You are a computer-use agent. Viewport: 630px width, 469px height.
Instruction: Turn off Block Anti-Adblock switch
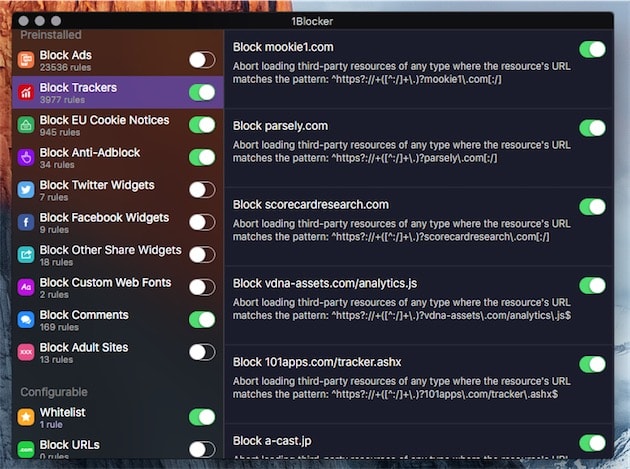[202, 158]
